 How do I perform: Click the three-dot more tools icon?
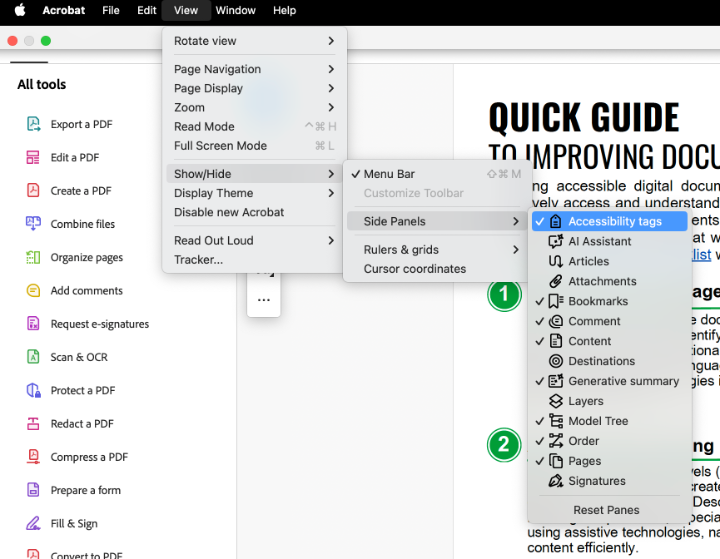[264, 300]
